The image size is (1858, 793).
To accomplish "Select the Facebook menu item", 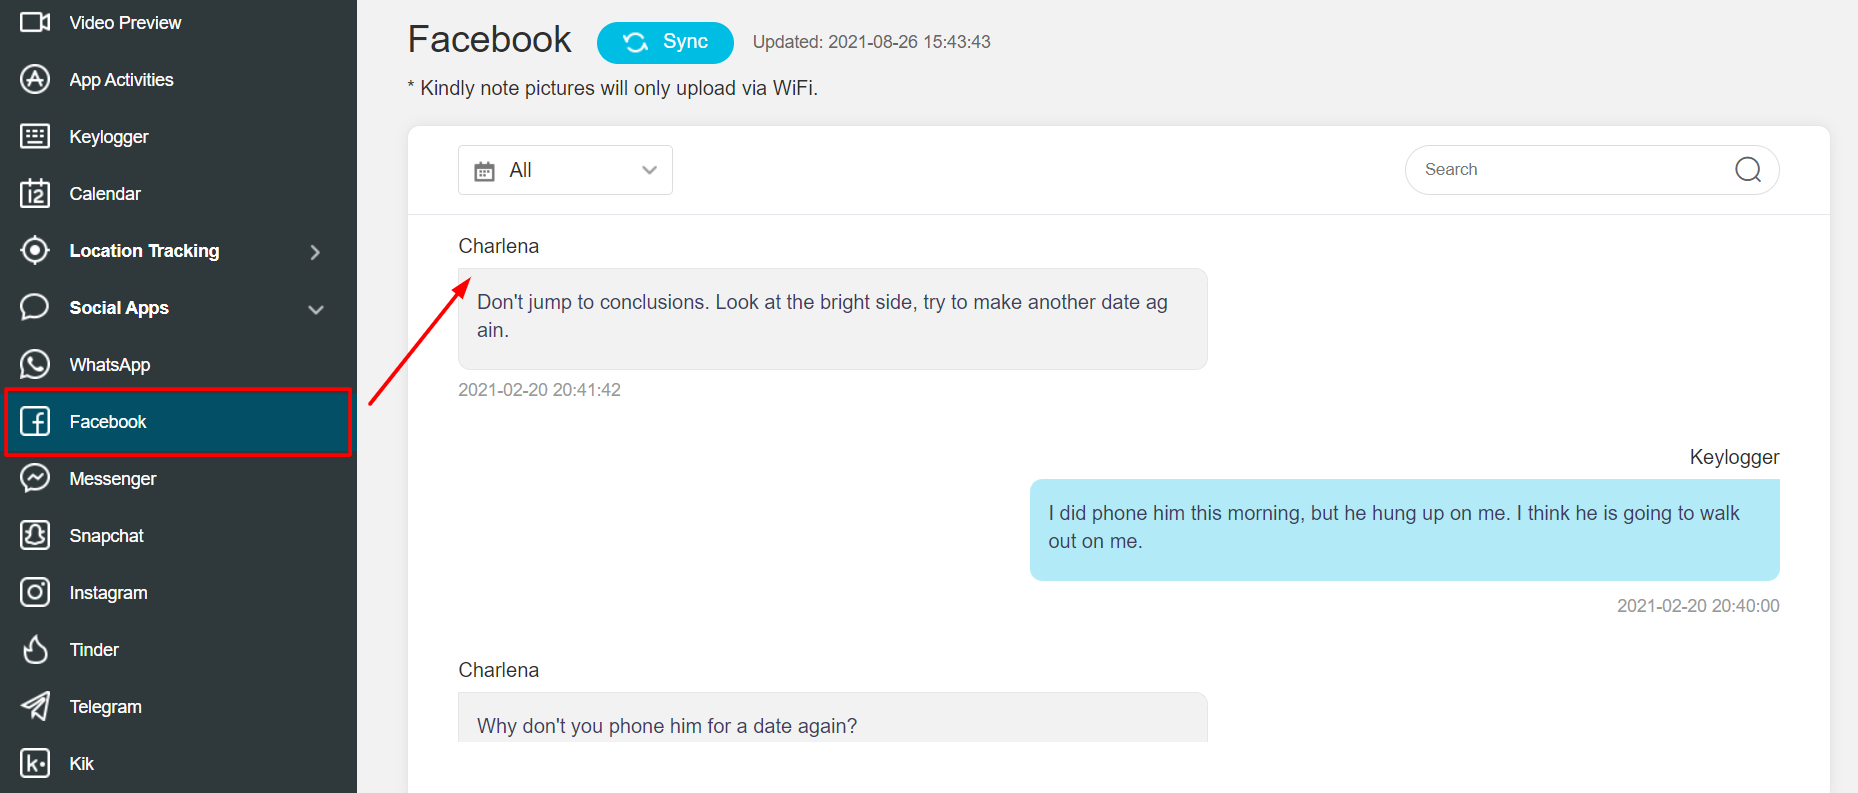I will click(178, 422).
